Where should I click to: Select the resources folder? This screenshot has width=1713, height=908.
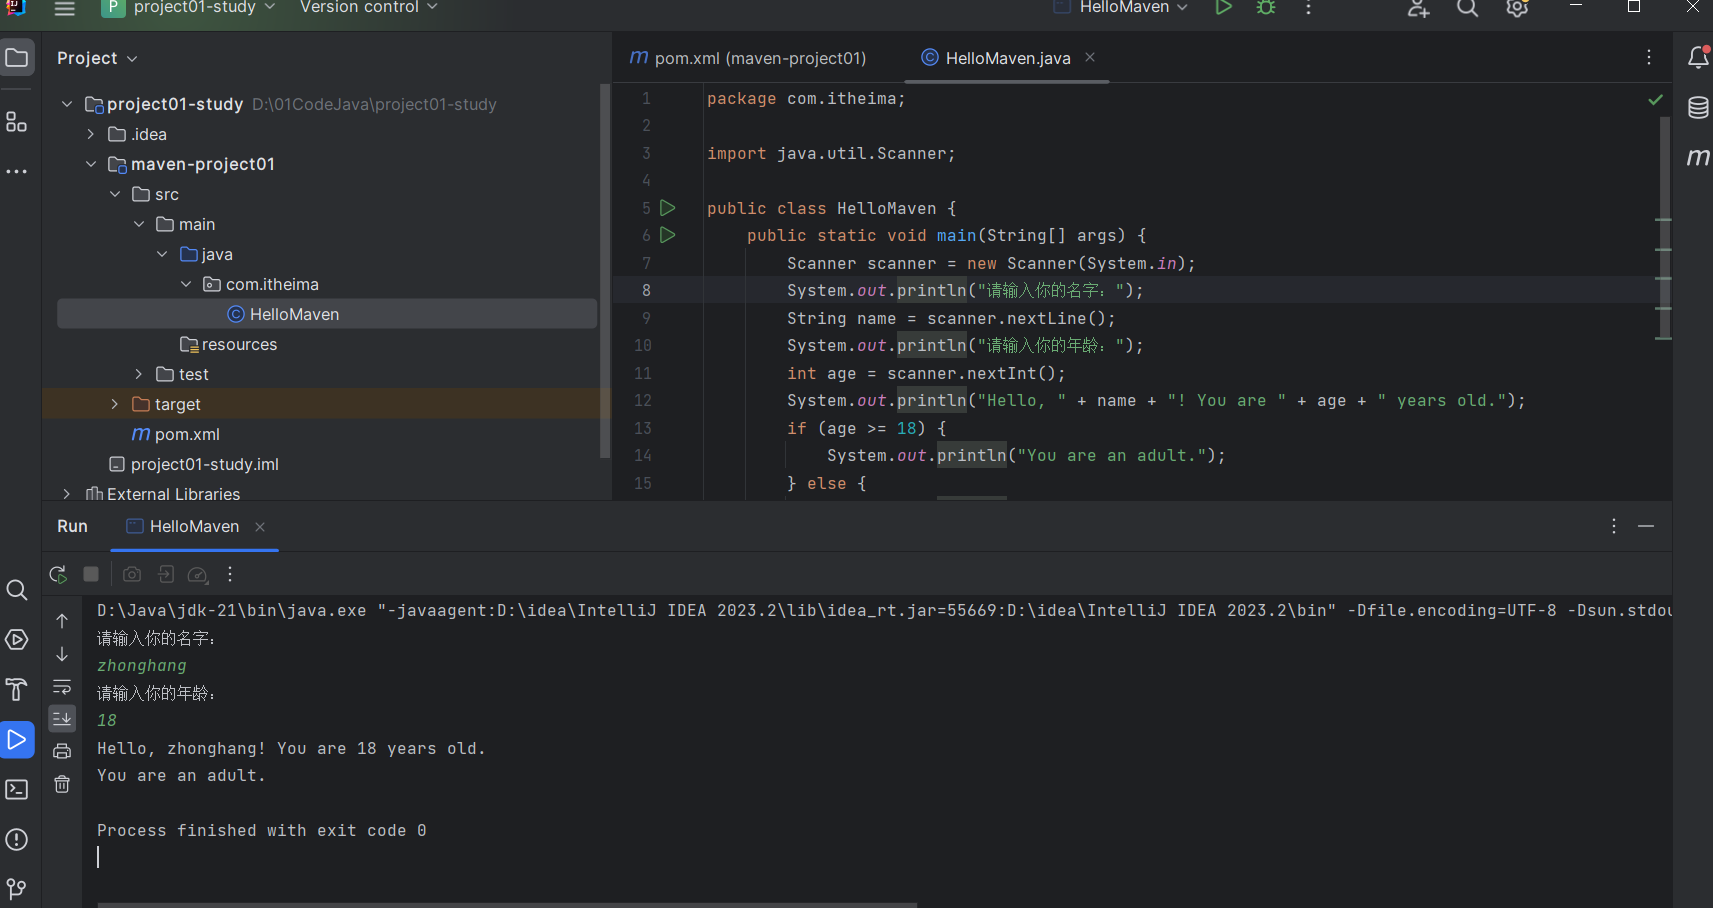(228, 344)
